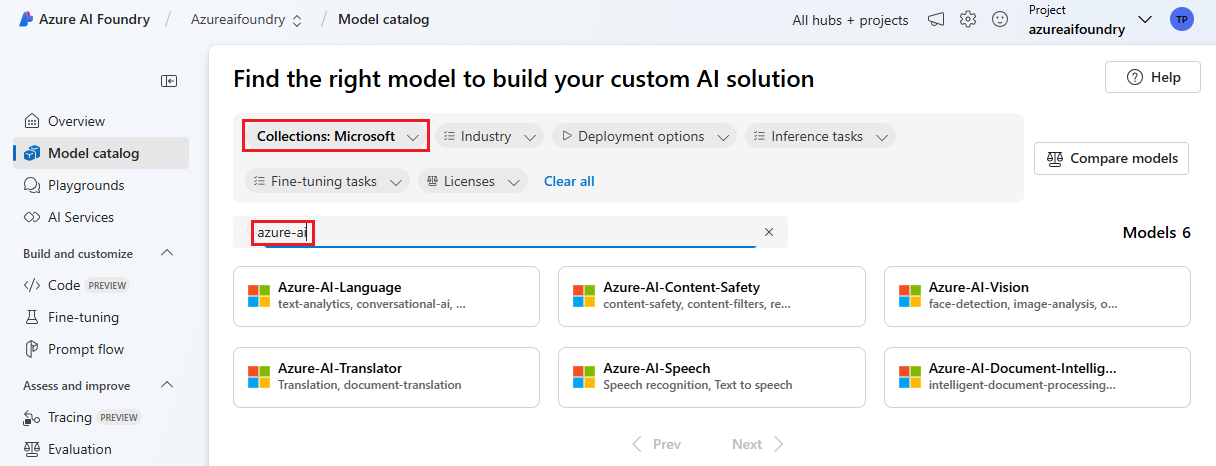Expand the Inference tasks filter
This screenshot has width=1216, height=466.
tap(820, 136)
